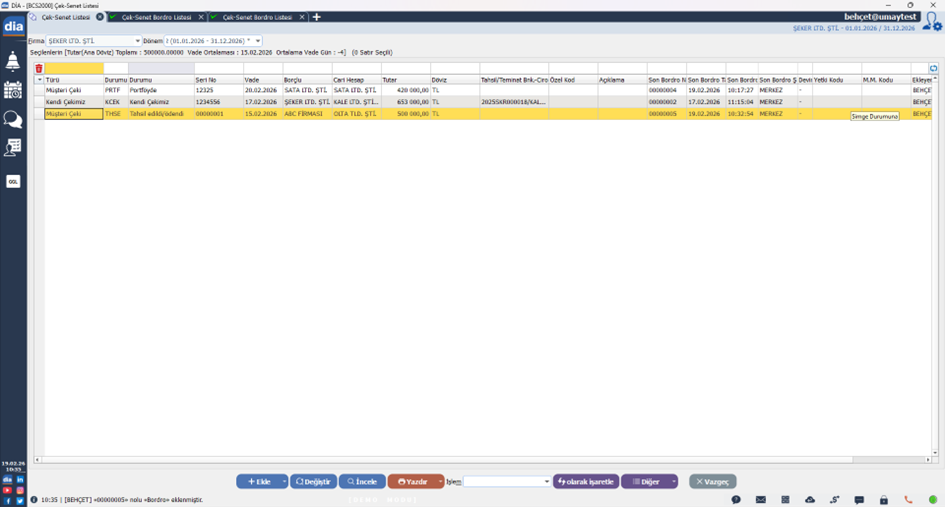Screen dimensions: 945x507
Task: Open the Diğer button dropdown arrow
Action: (673, 482)
